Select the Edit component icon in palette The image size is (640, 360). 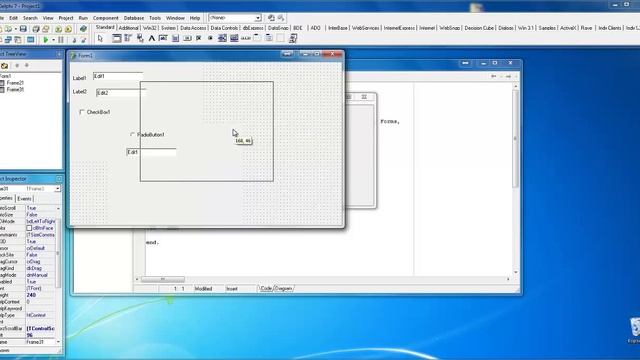point(163,38)
